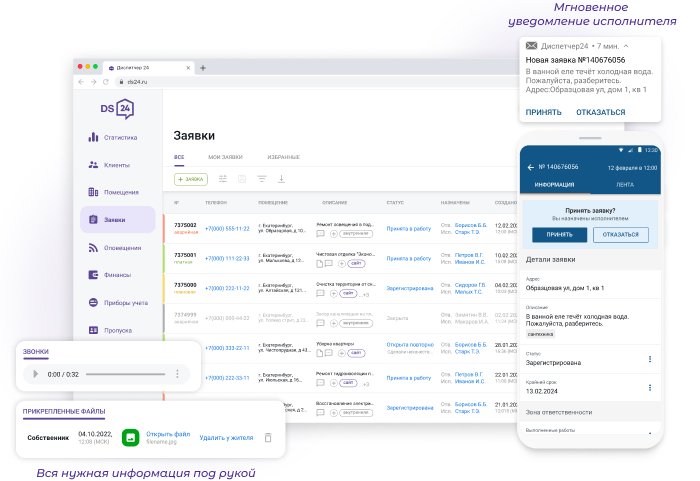This screenshot has height=481, width=700.
Task: Open audio player three-dot menu
Action: click(177, 374)
